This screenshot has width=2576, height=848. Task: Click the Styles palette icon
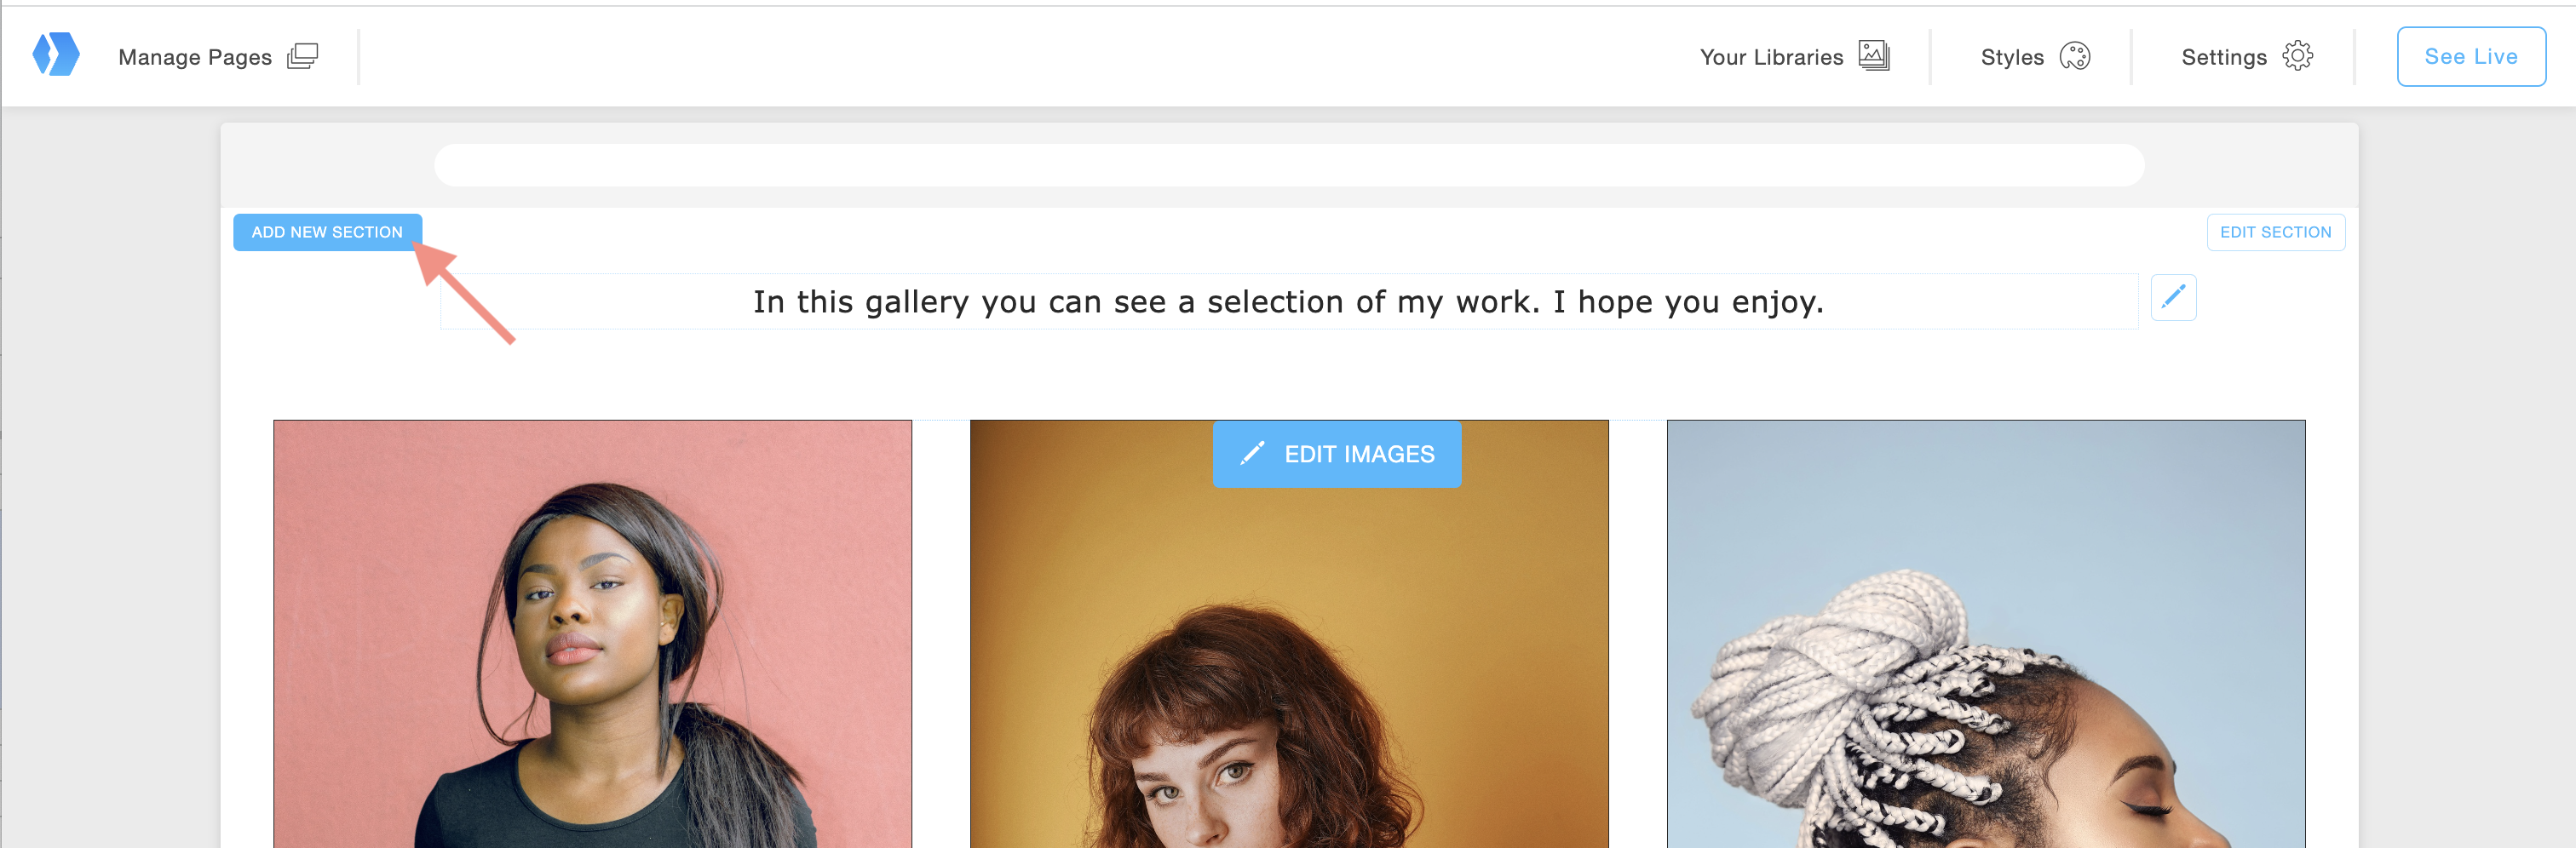coord(2074,56)
